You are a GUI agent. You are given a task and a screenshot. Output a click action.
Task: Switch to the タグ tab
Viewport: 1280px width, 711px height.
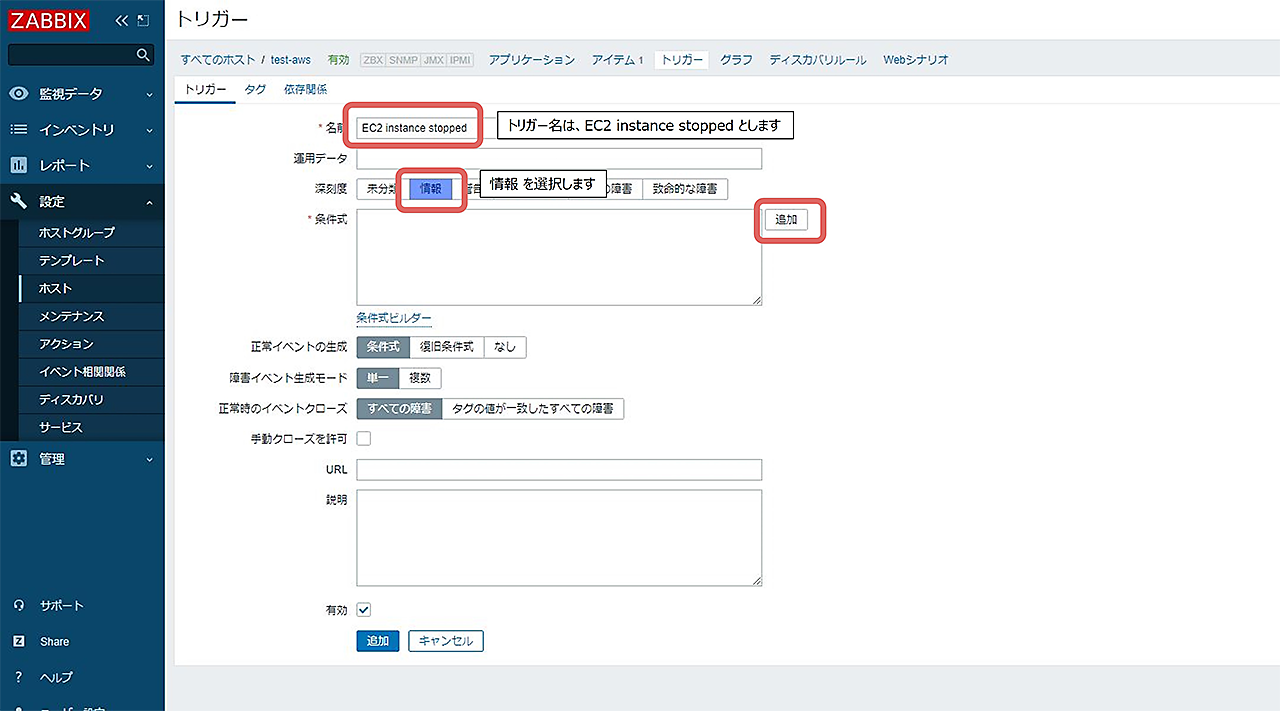[254, 89]
